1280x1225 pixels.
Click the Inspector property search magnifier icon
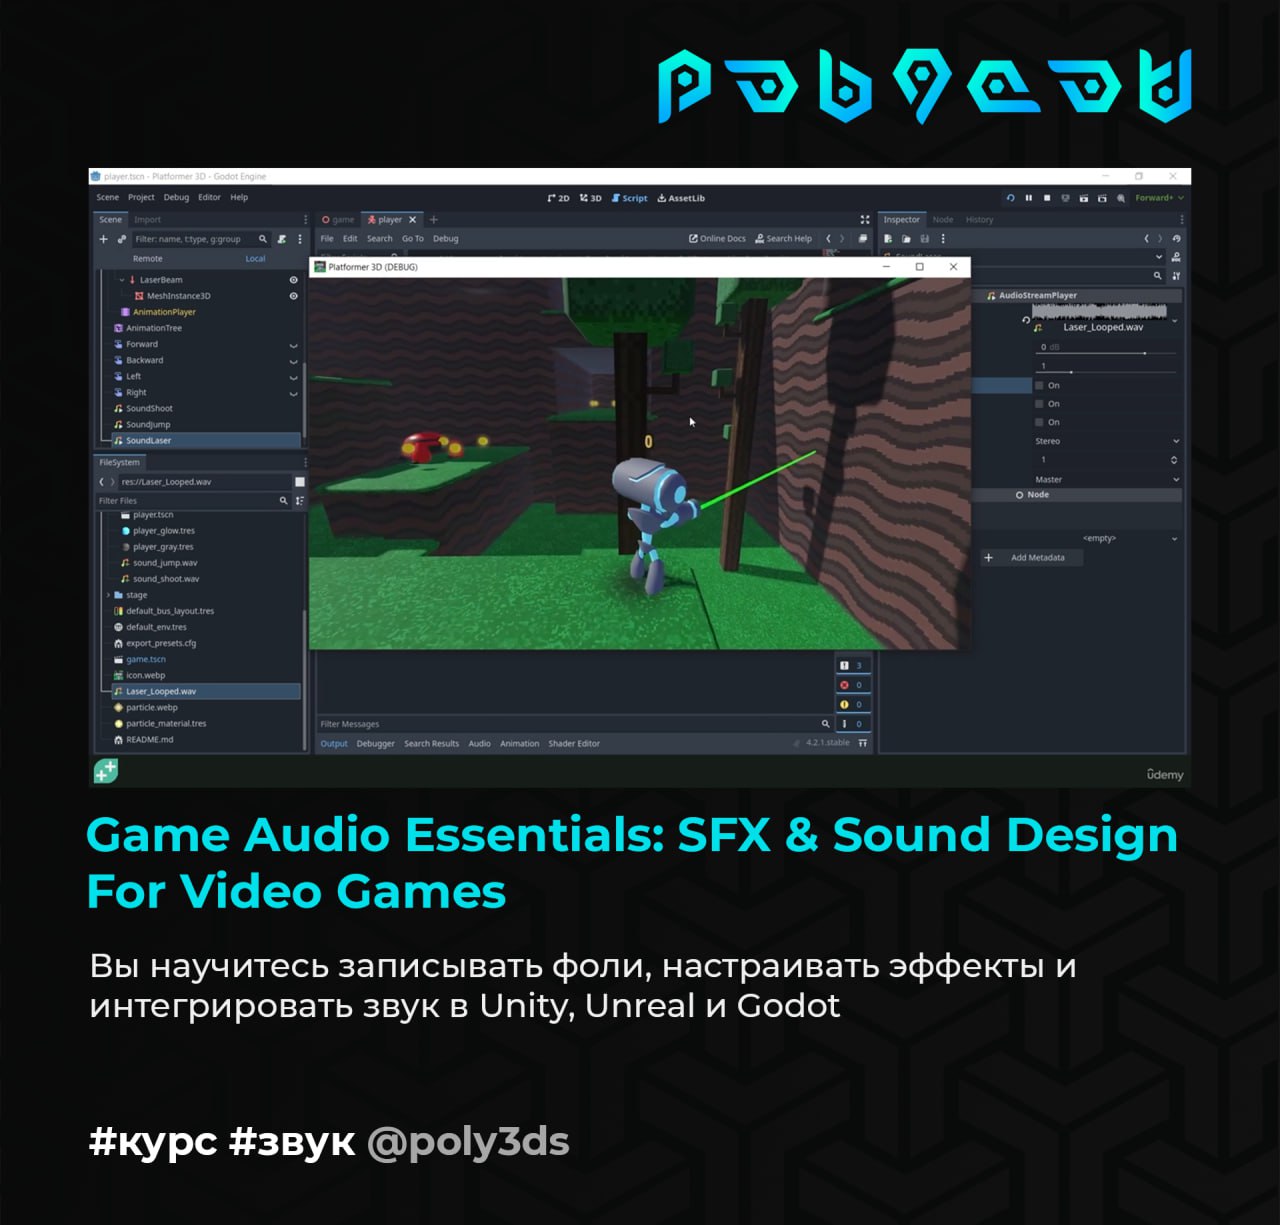point(1158,275)
